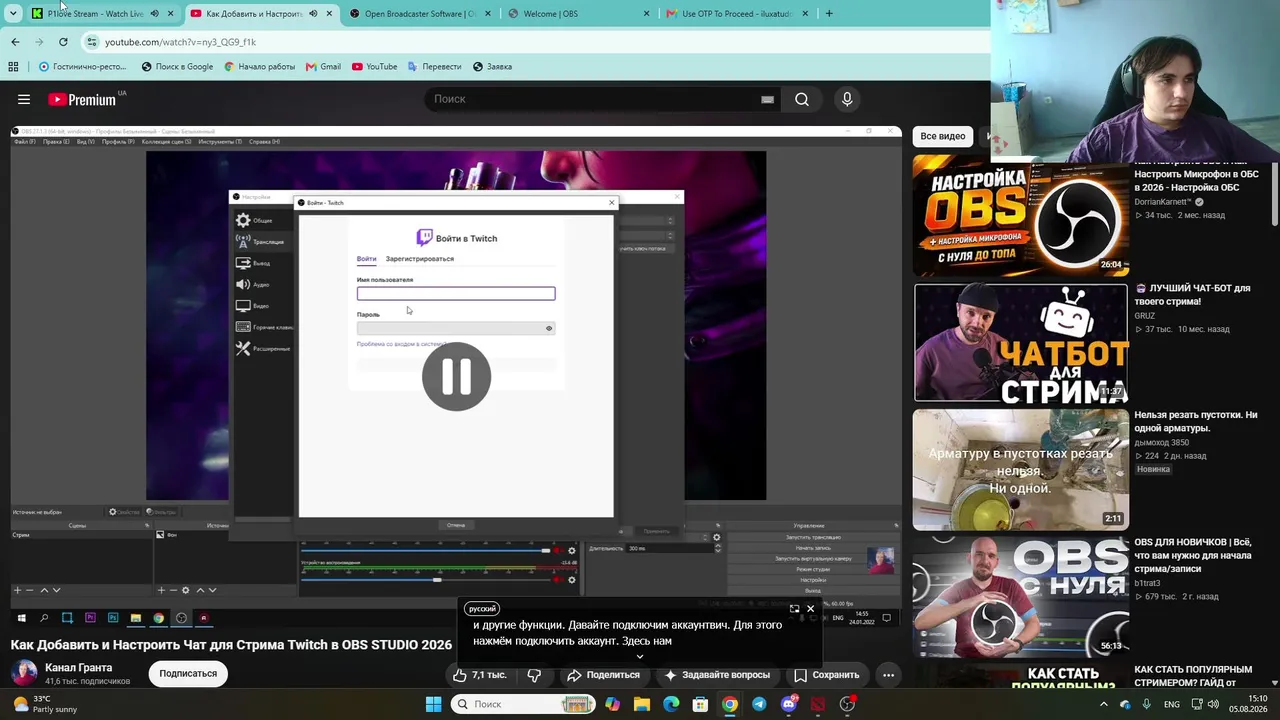This screenshot has width=1280, height=720.
Task: Open the Заявка bookmark
Action: pyautogui.click(x=492, y=67)
